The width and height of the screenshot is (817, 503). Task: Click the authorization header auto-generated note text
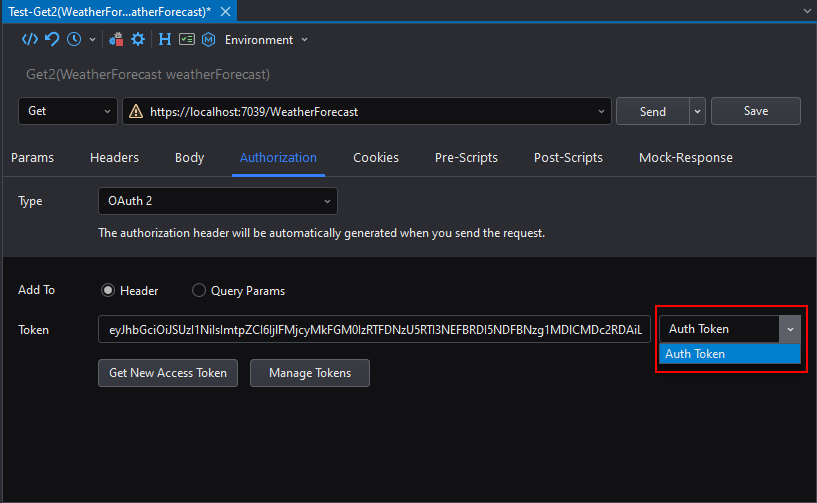click(x=321, y=233)
